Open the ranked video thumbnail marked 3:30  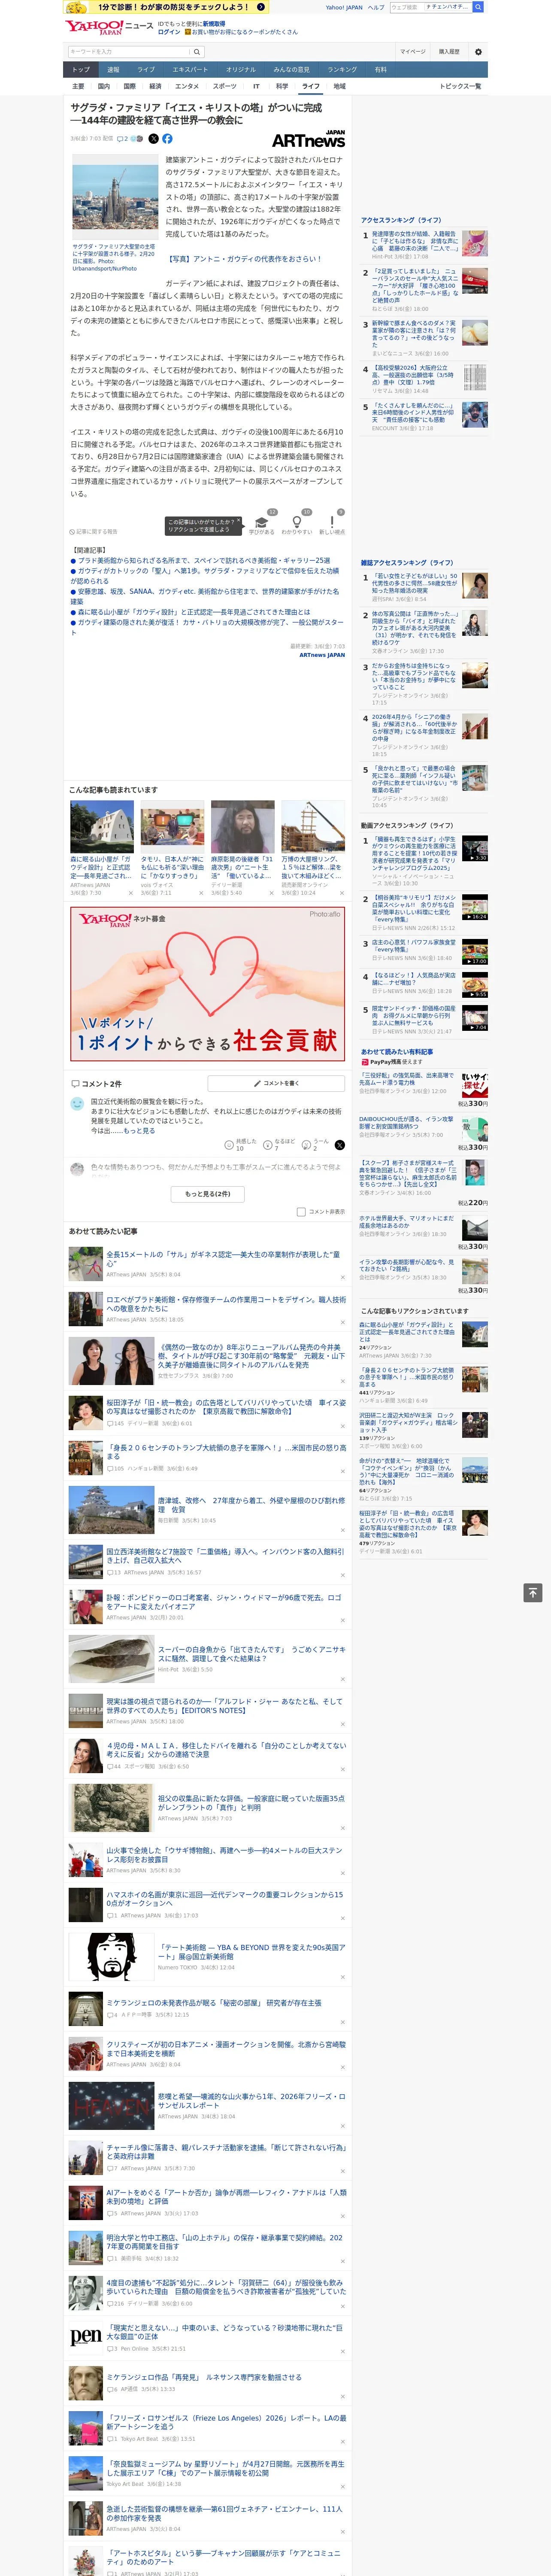pyautogui.click(x=475, y=849)
